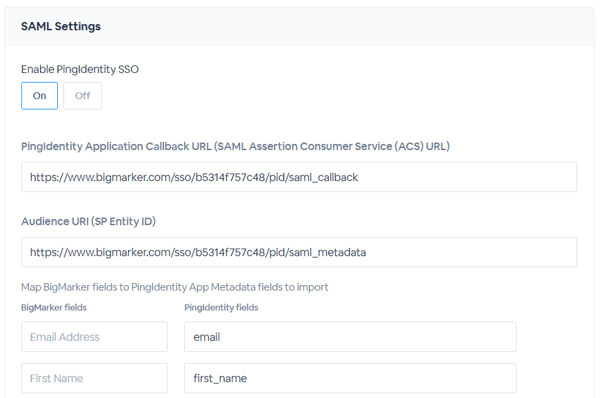Click the Map BigMarker fields description text
This screenshot has height=398, width=600.
174,287
